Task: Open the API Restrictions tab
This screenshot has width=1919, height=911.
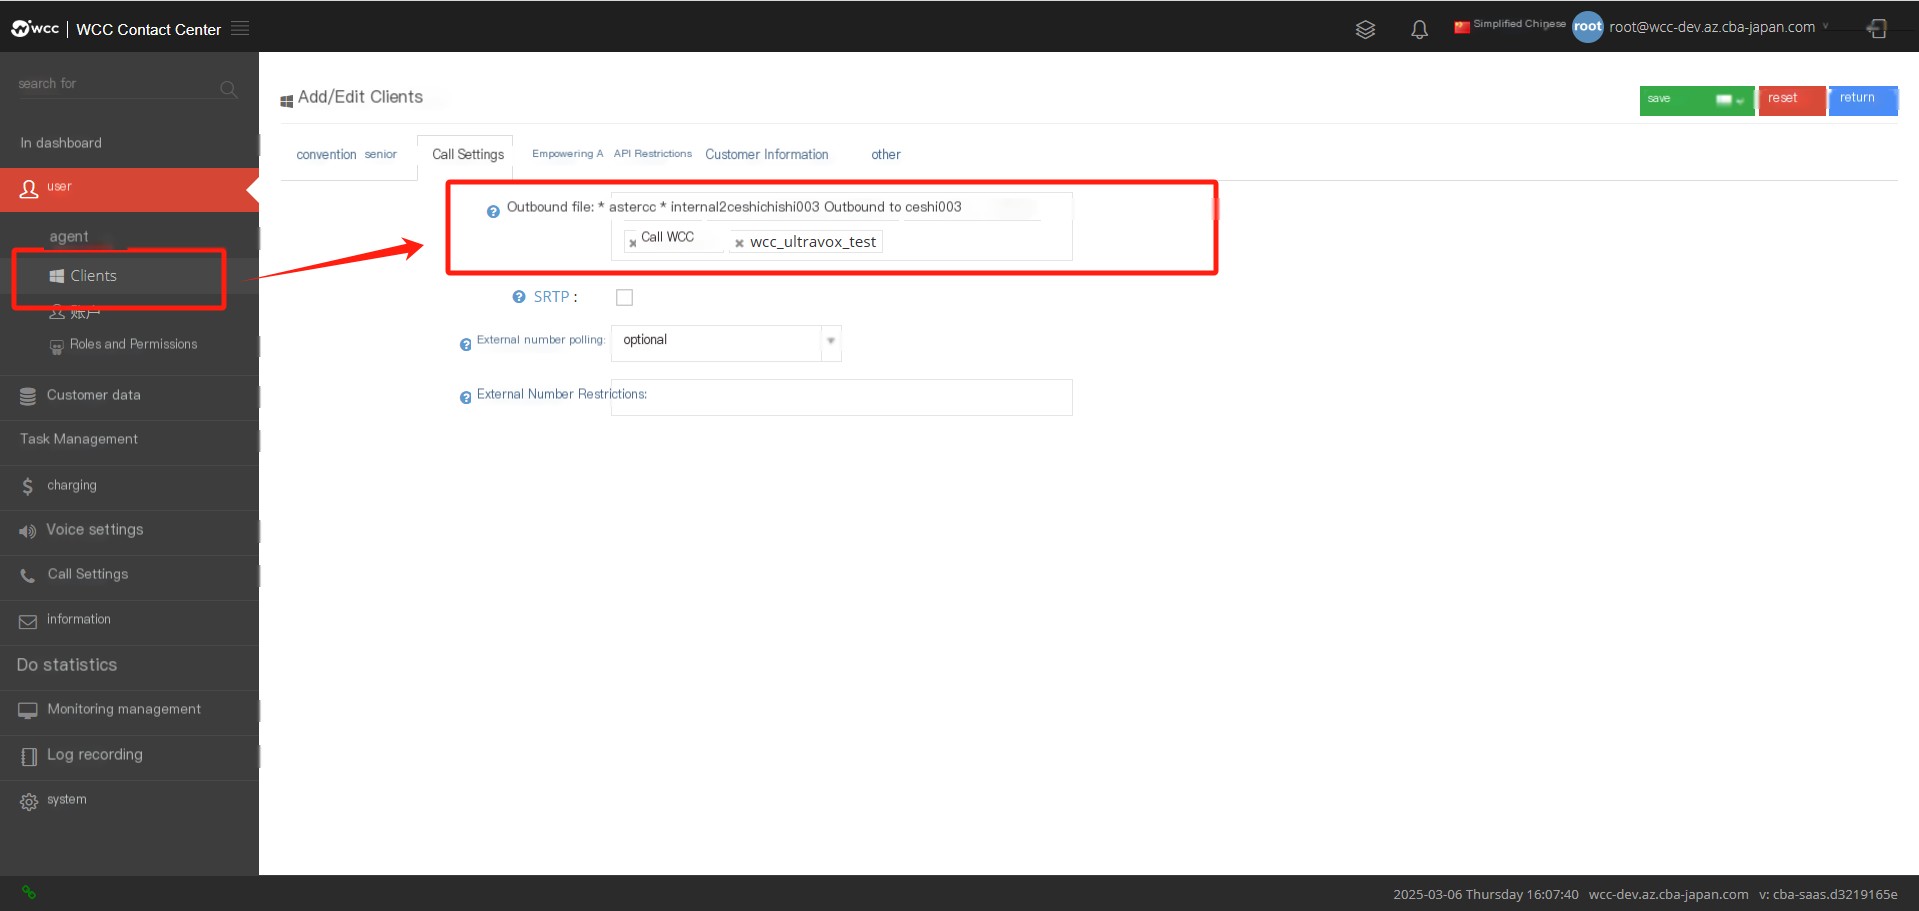Action: [653, 154]
